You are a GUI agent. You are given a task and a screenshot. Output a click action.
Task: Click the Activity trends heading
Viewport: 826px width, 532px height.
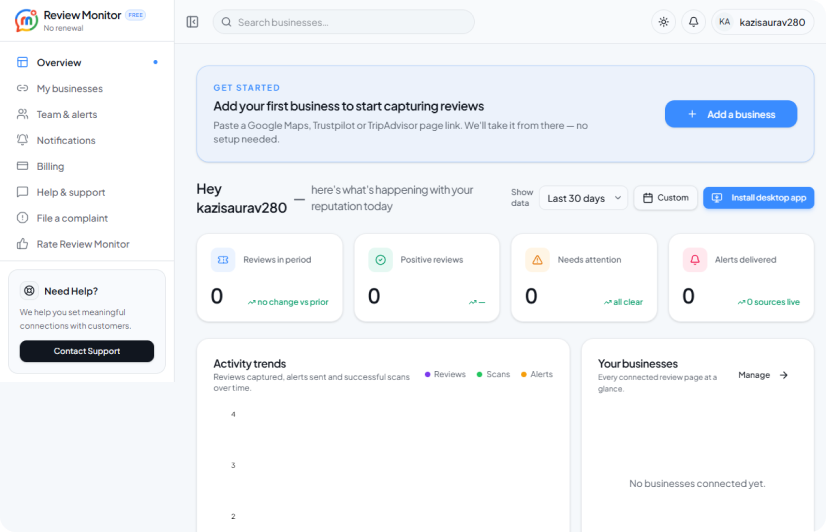(250, 363)
